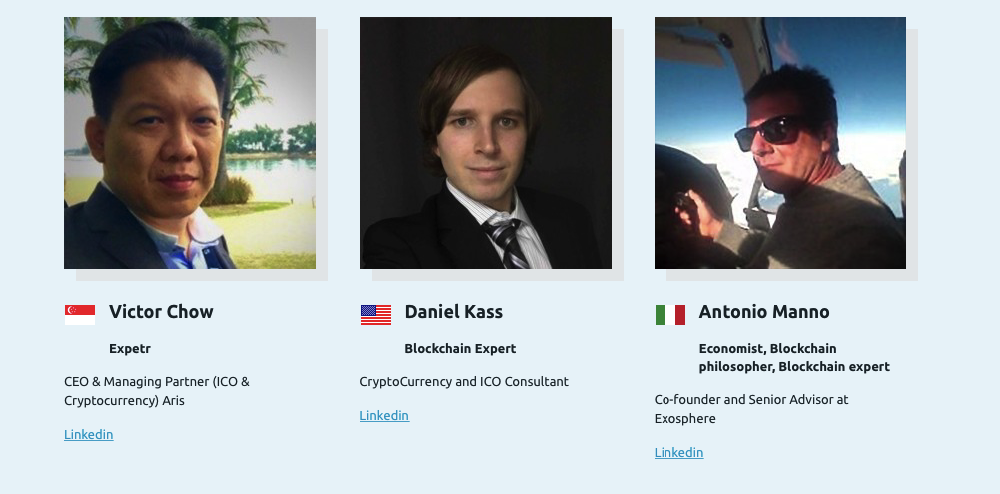This screenshot has width=1000, height=494.
Task: Click the Victor Chow name heading
Action: 161,312
